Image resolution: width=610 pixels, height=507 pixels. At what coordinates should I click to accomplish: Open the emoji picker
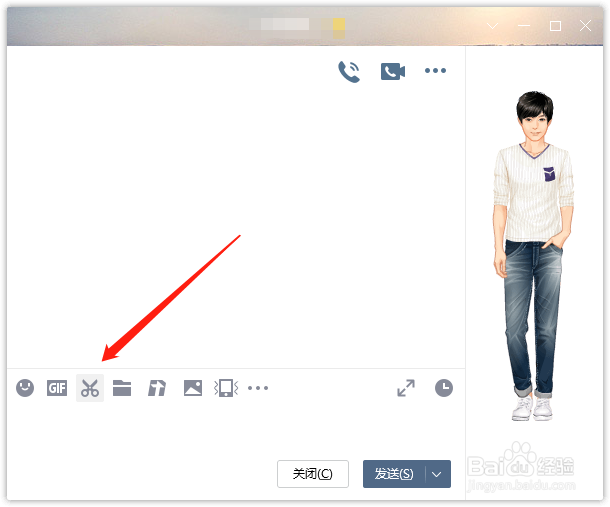click(25, 388)
